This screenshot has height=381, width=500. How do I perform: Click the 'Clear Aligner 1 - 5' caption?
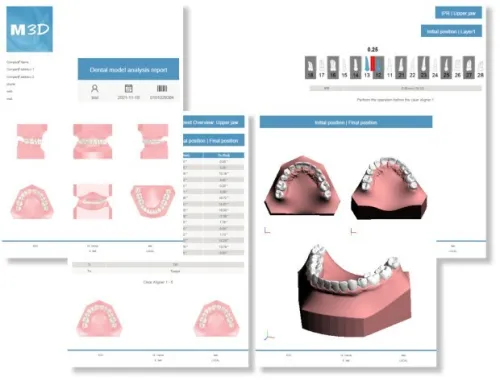[x=158, y=282]
